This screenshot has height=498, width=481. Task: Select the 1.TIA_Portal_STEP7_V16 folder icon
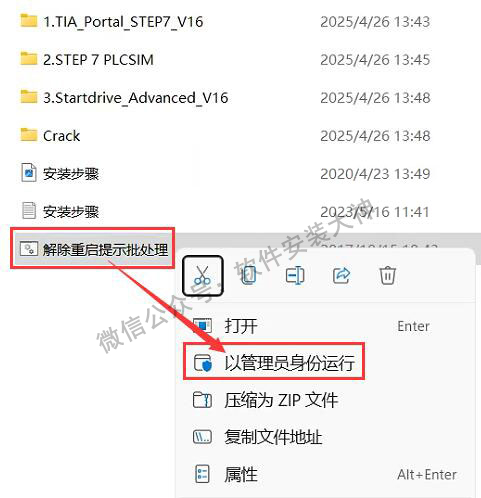29,21
